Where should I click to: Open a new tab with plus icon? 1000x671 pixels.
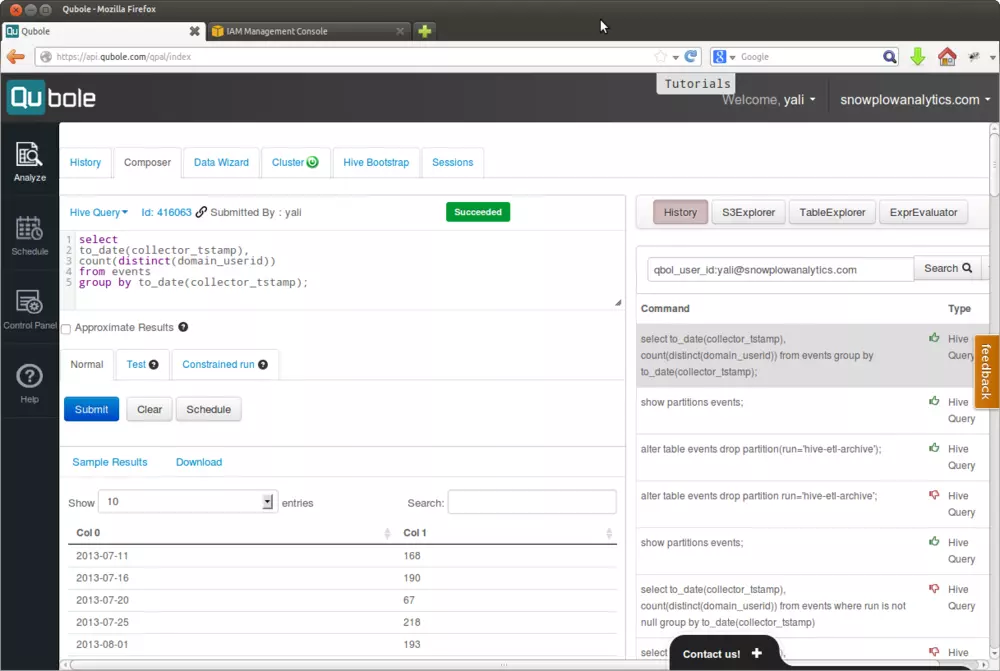tap(425, 31)
